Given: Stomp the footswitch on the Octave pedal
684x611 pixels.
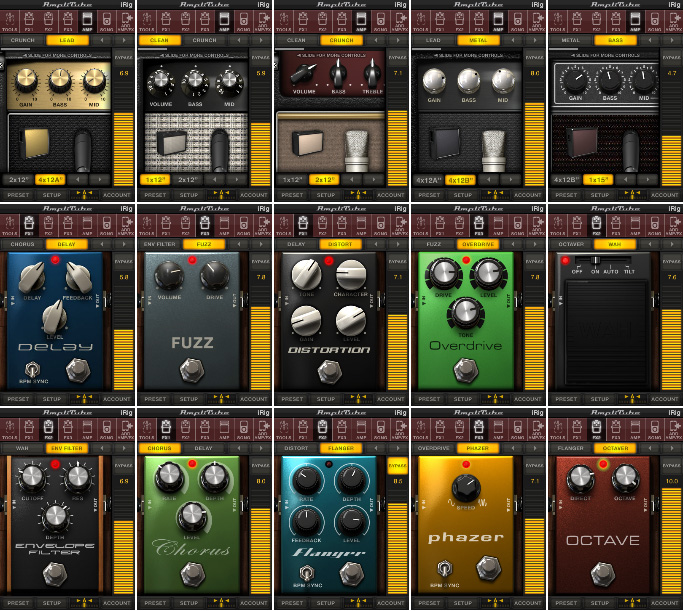Looking at the screenshot, I should [603, 573].
